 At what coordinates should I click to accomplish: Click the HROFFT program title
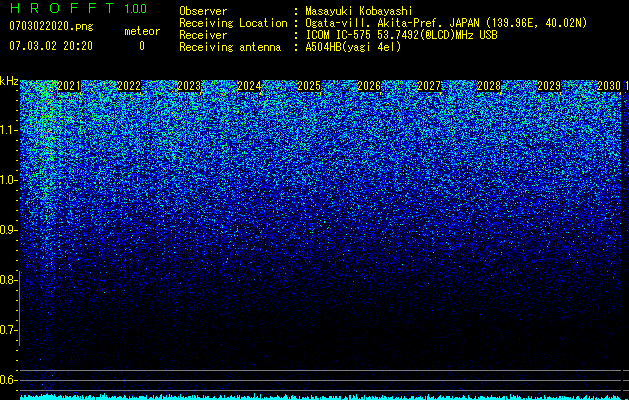click(x=62, y=8)
